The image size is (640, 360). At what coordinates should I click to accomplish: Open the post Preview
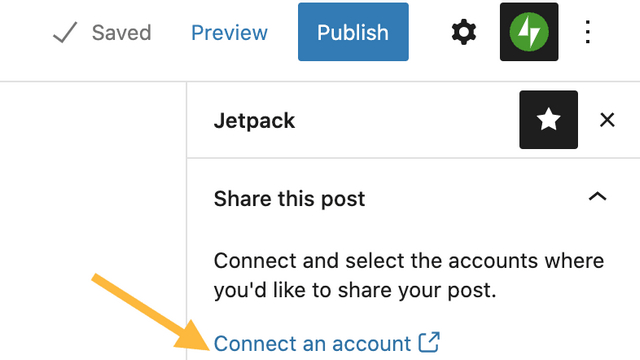click(x=229, y=33)
